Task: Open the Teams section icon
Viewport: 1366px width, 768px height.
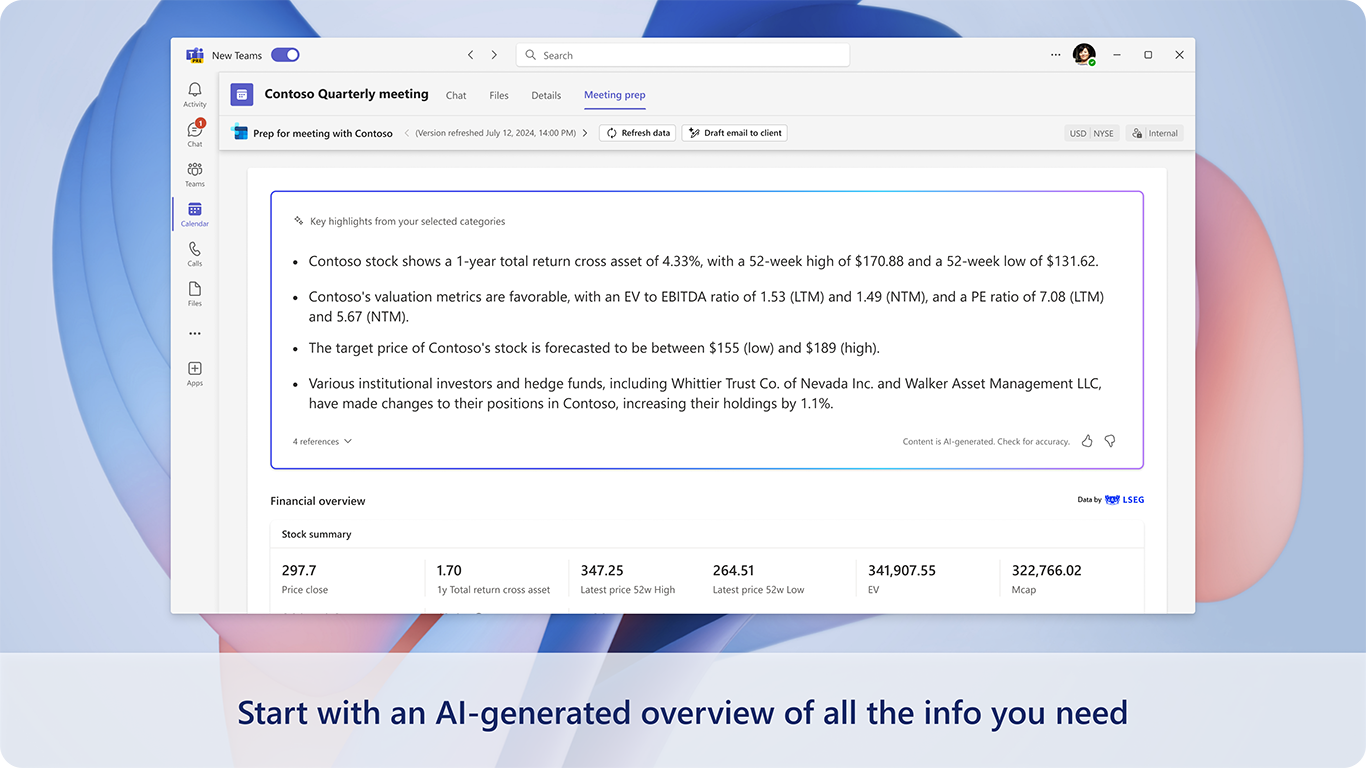Action: tap(195, 174)
